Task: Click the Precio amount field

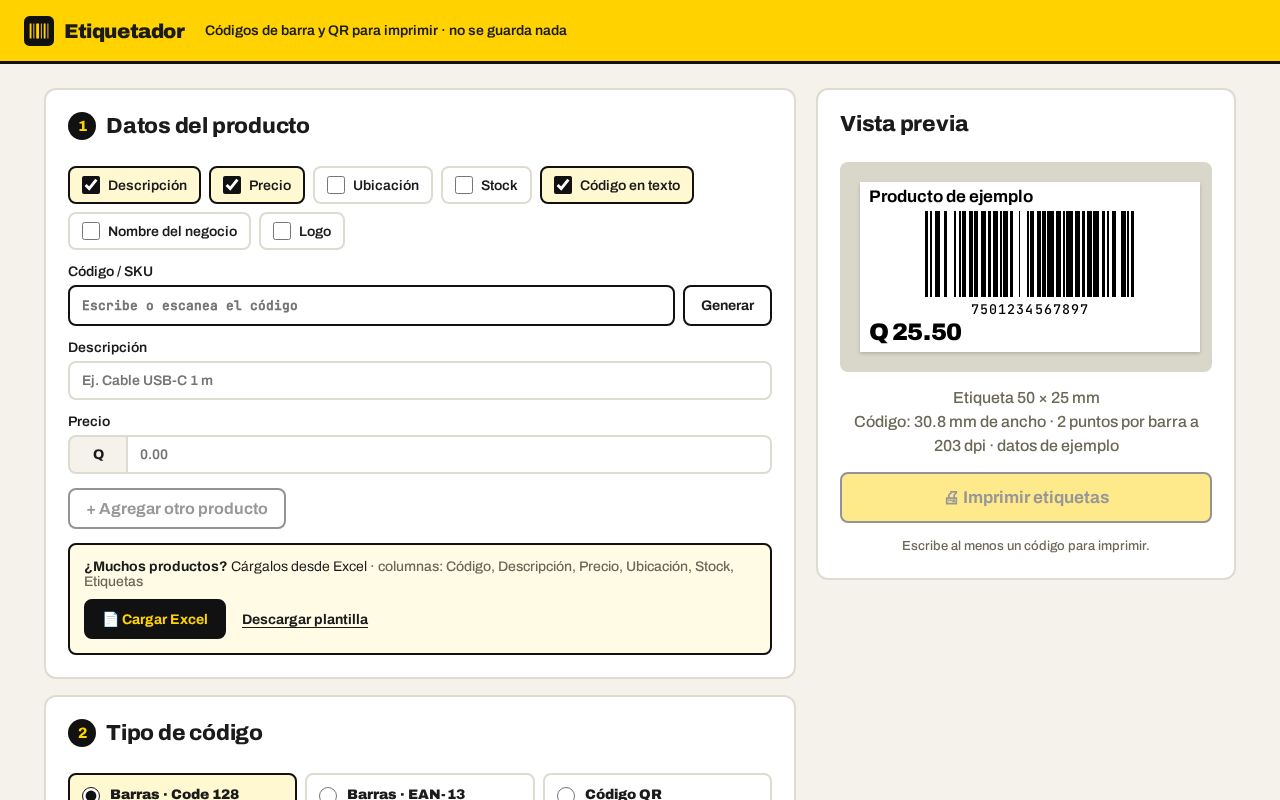Action: (449, 454)
